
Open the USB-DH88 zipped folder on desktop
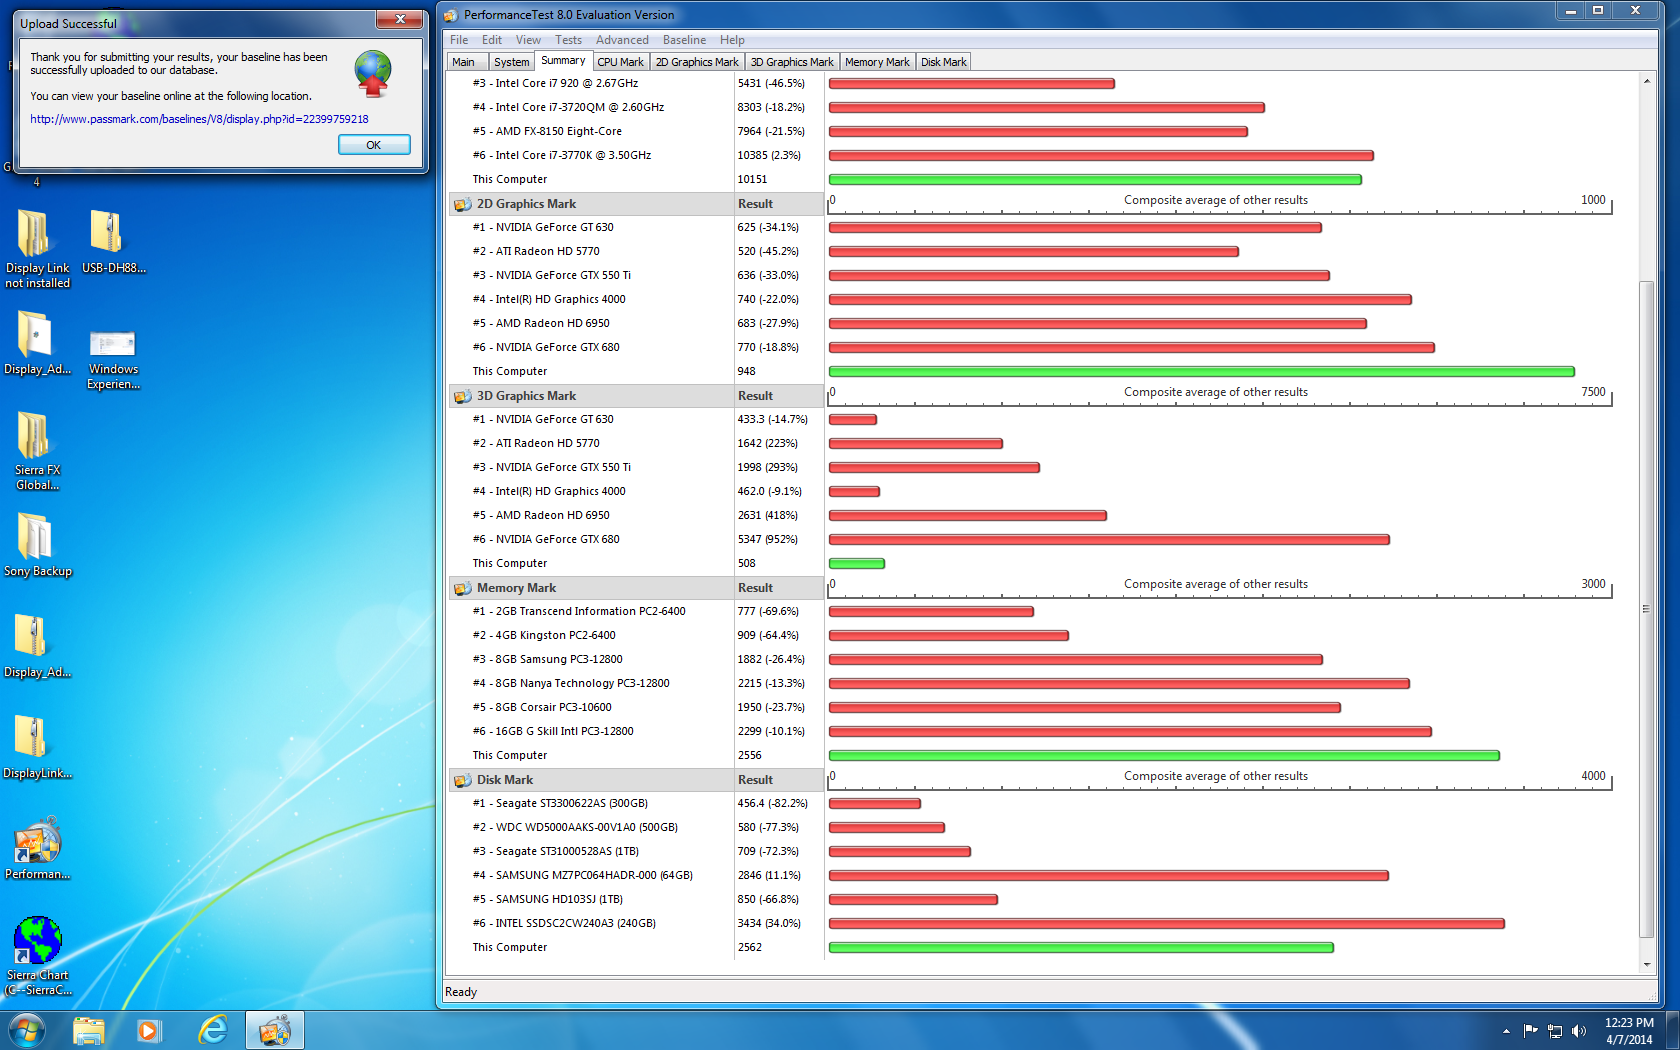point(113,241)
